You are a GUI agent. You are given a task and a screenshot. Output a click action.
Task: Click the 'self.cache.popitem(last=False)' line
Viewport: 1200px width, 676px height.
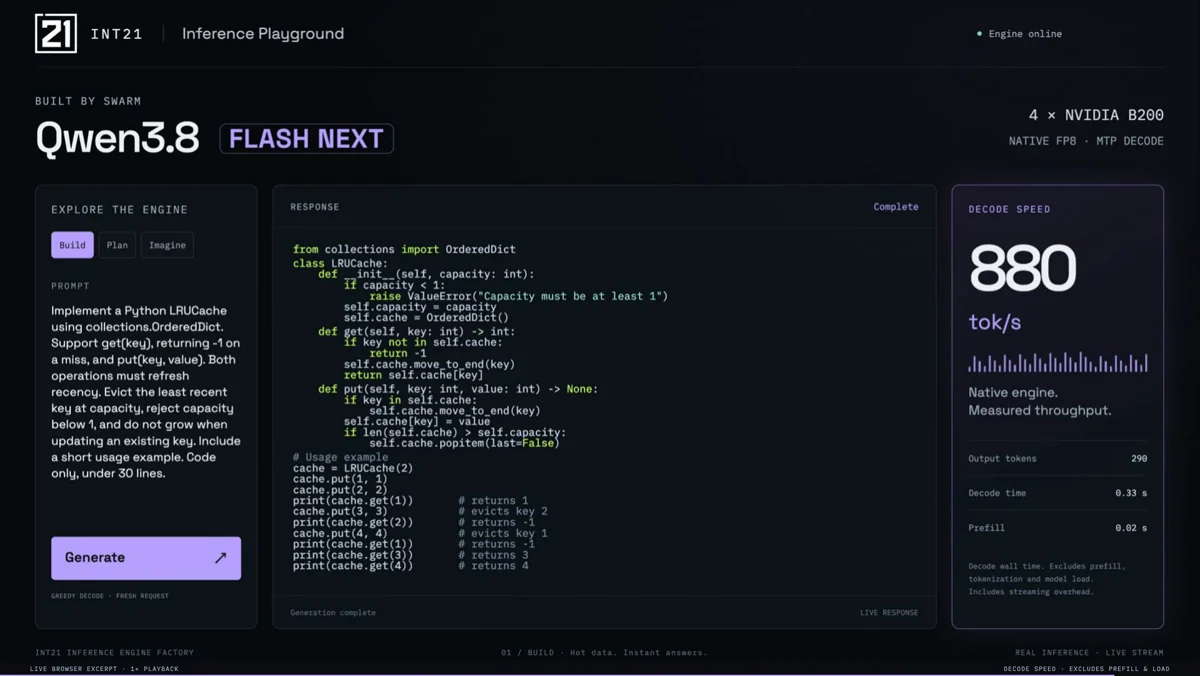click(464, 443)
